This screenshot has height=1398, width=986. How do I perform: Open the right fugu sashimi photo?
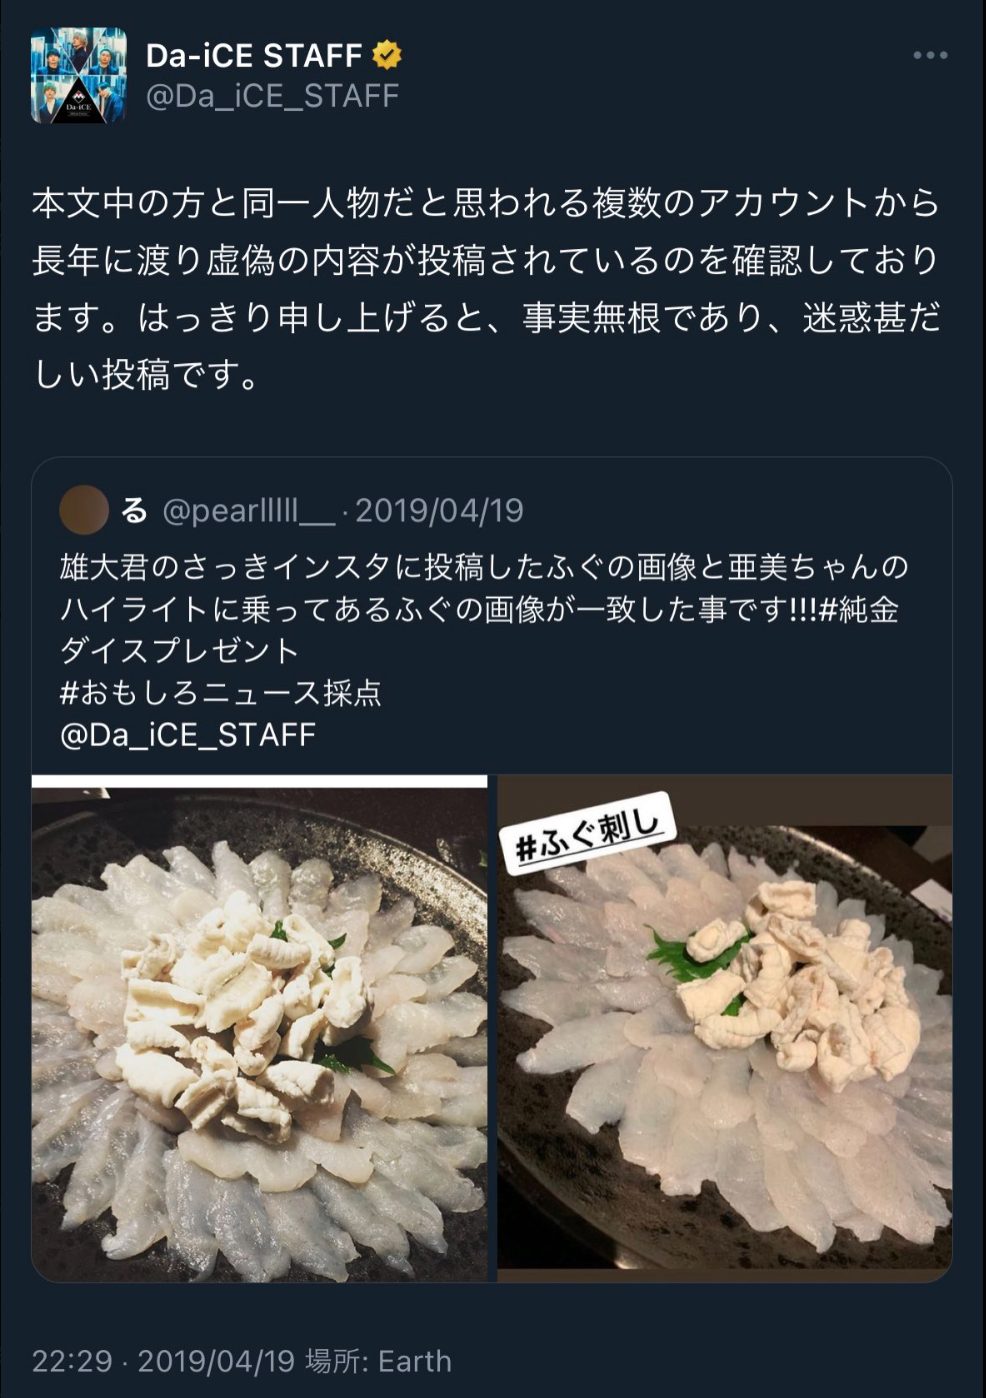coord(725,1029)
